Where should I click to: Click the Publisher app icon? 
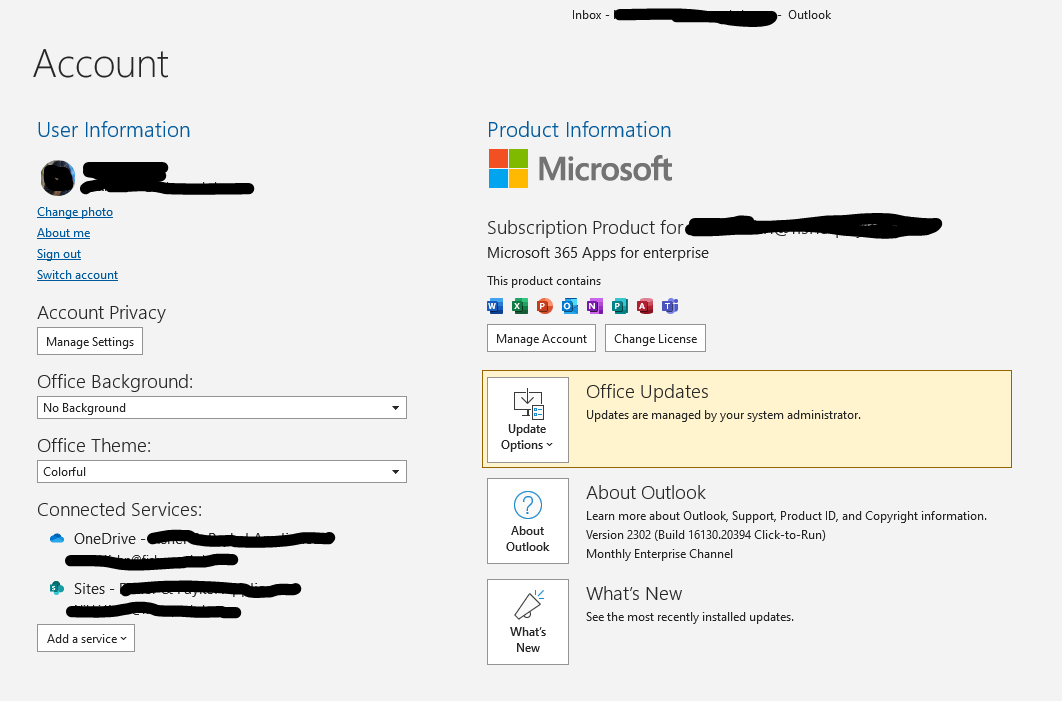[x=620, y=306]
